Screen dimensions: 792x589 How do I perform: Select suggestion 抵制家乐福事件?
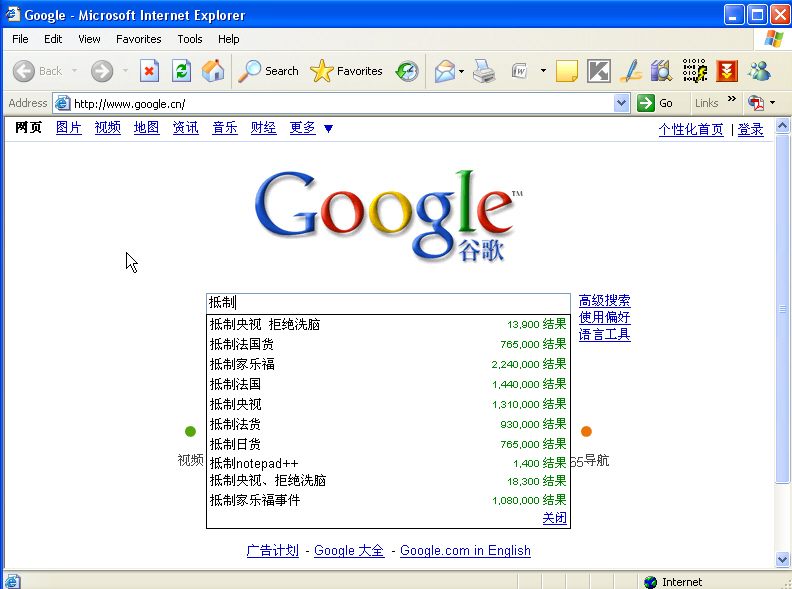coord(388,500)
